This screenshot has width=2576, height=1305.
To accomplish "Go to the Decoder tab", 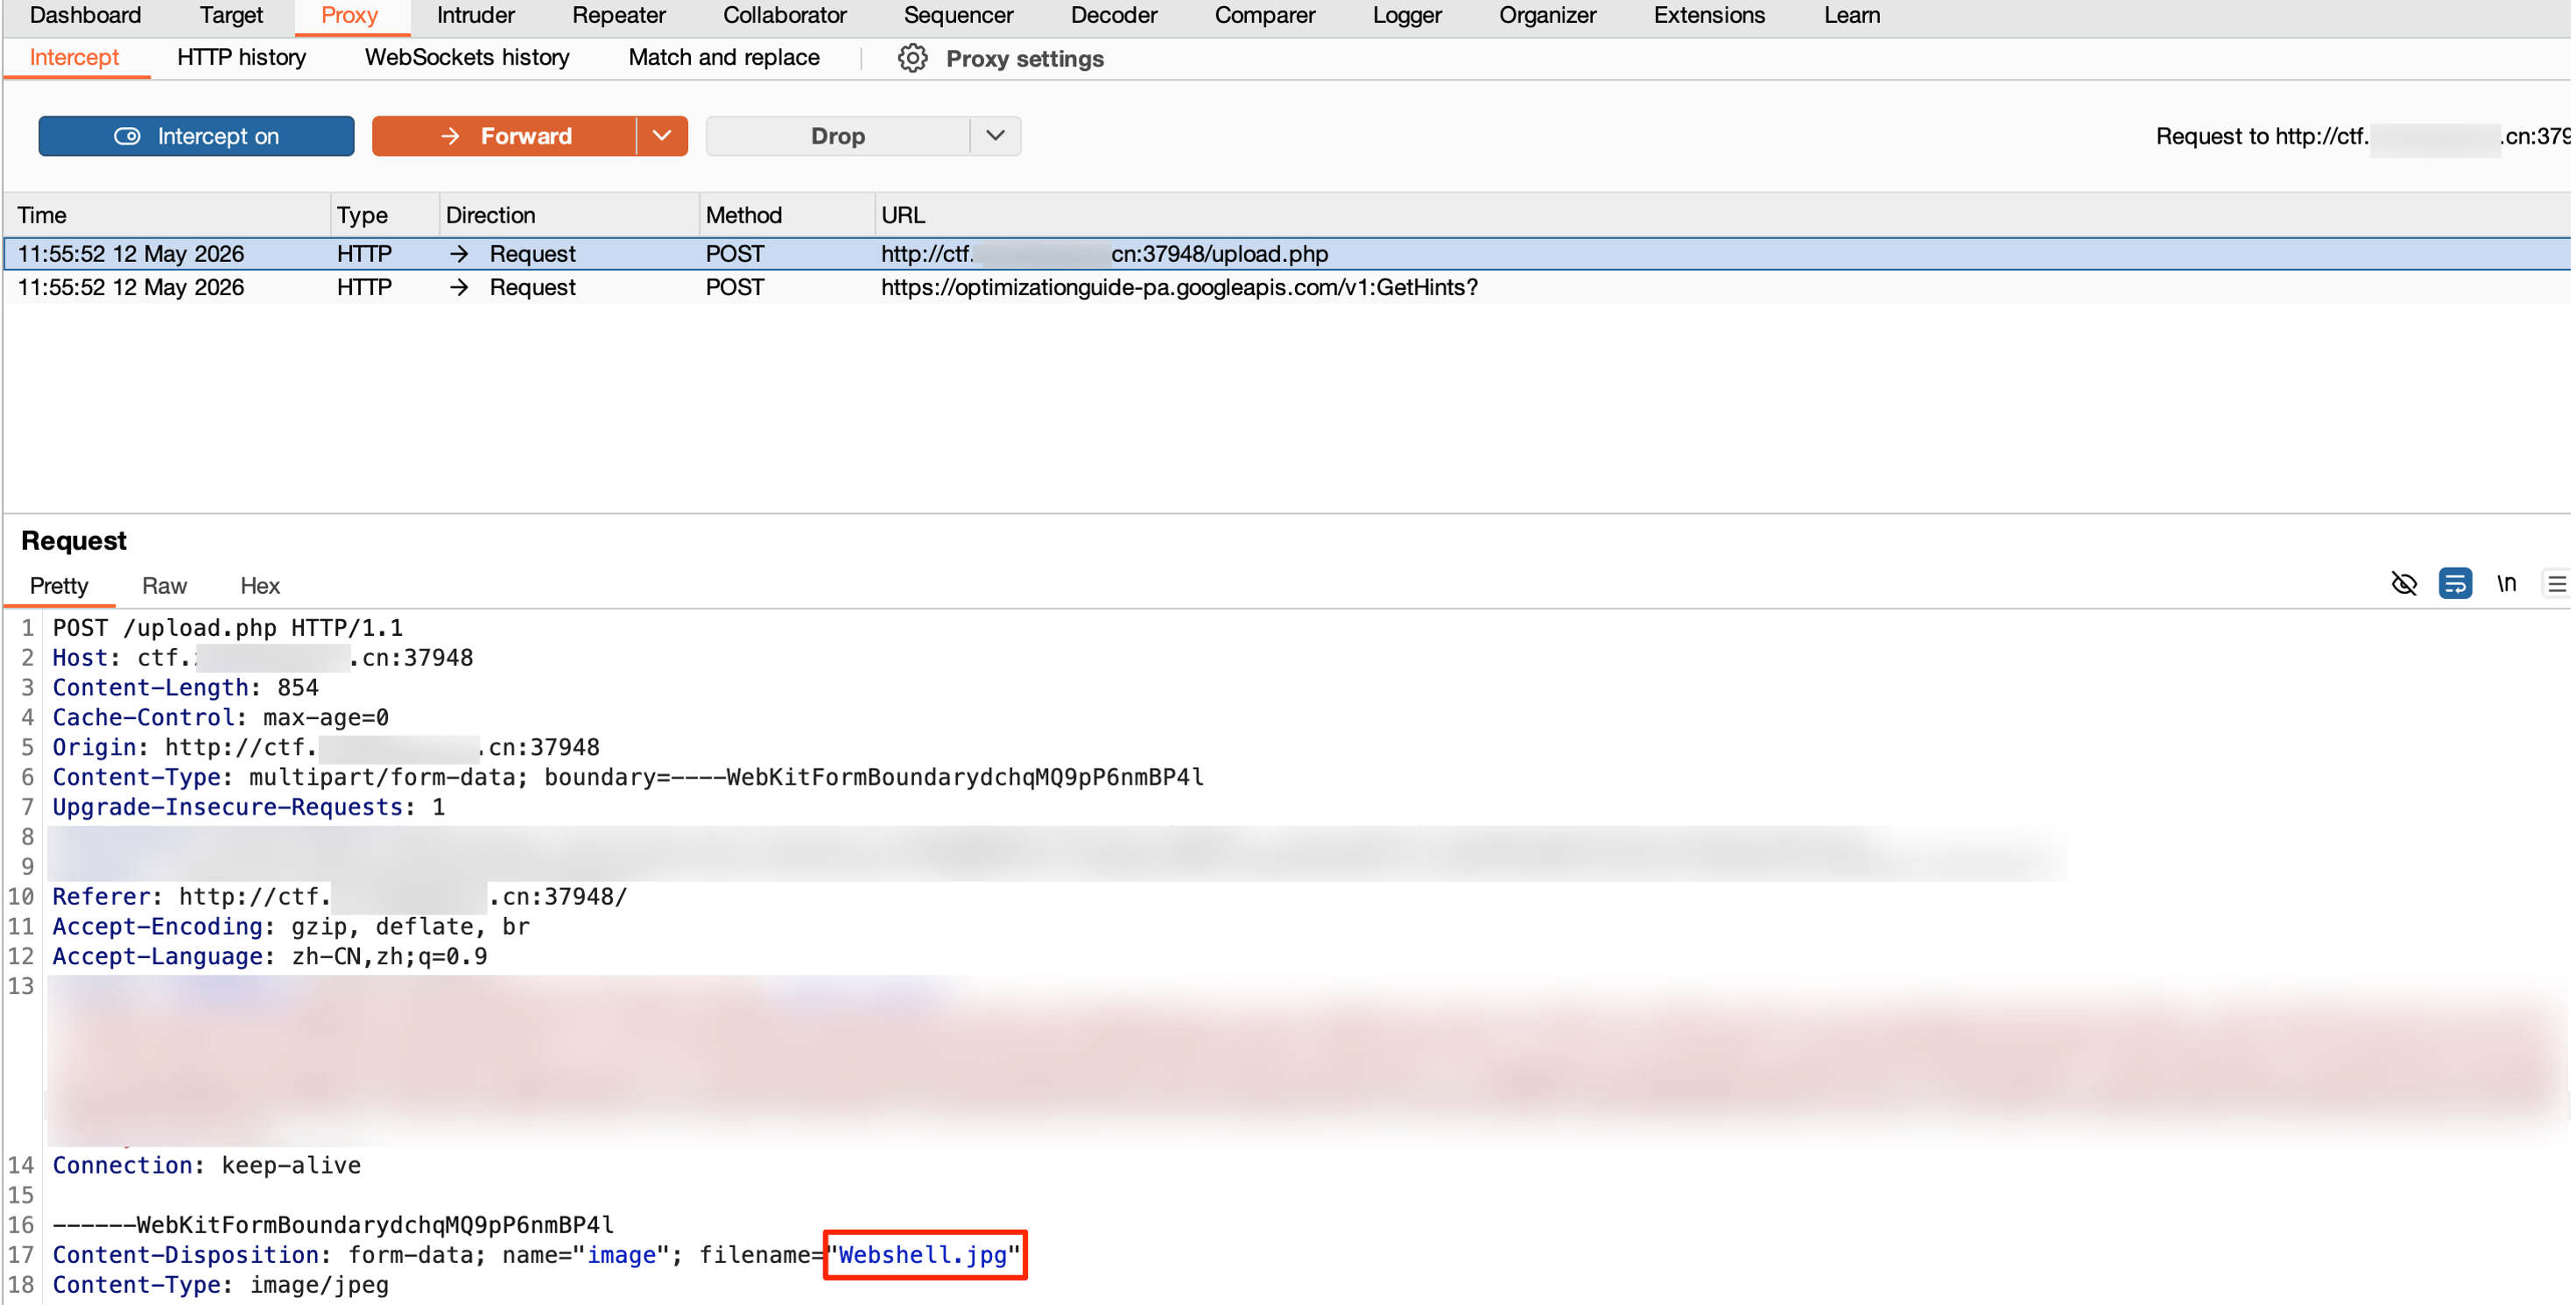I will 1114,15.
